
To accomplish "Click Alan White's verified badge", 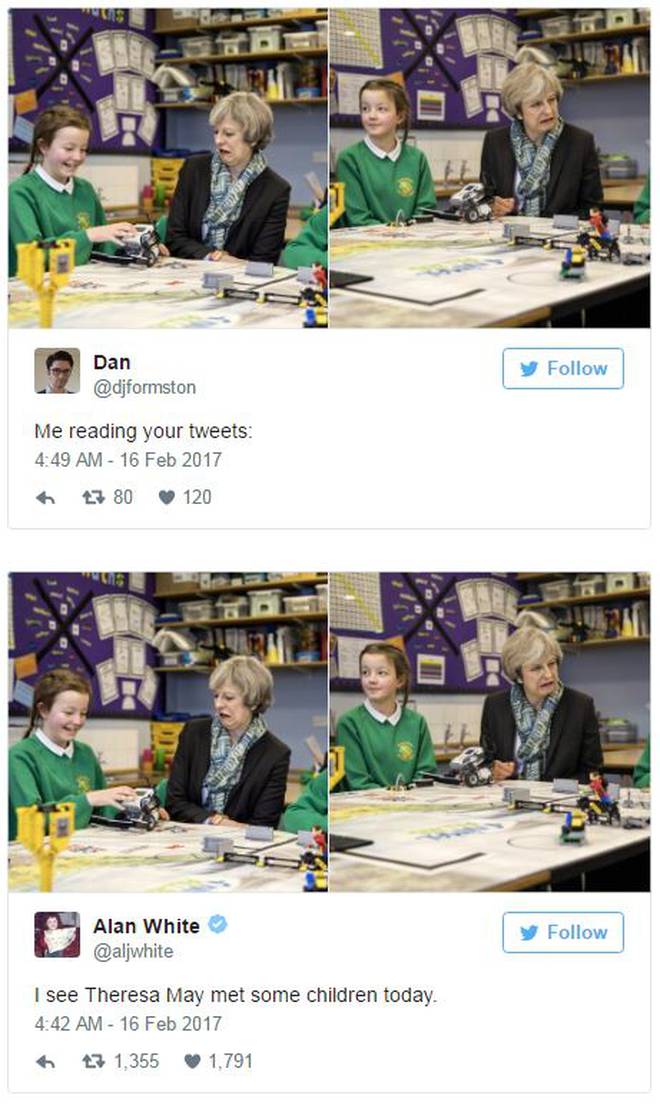I will point(218,924).
